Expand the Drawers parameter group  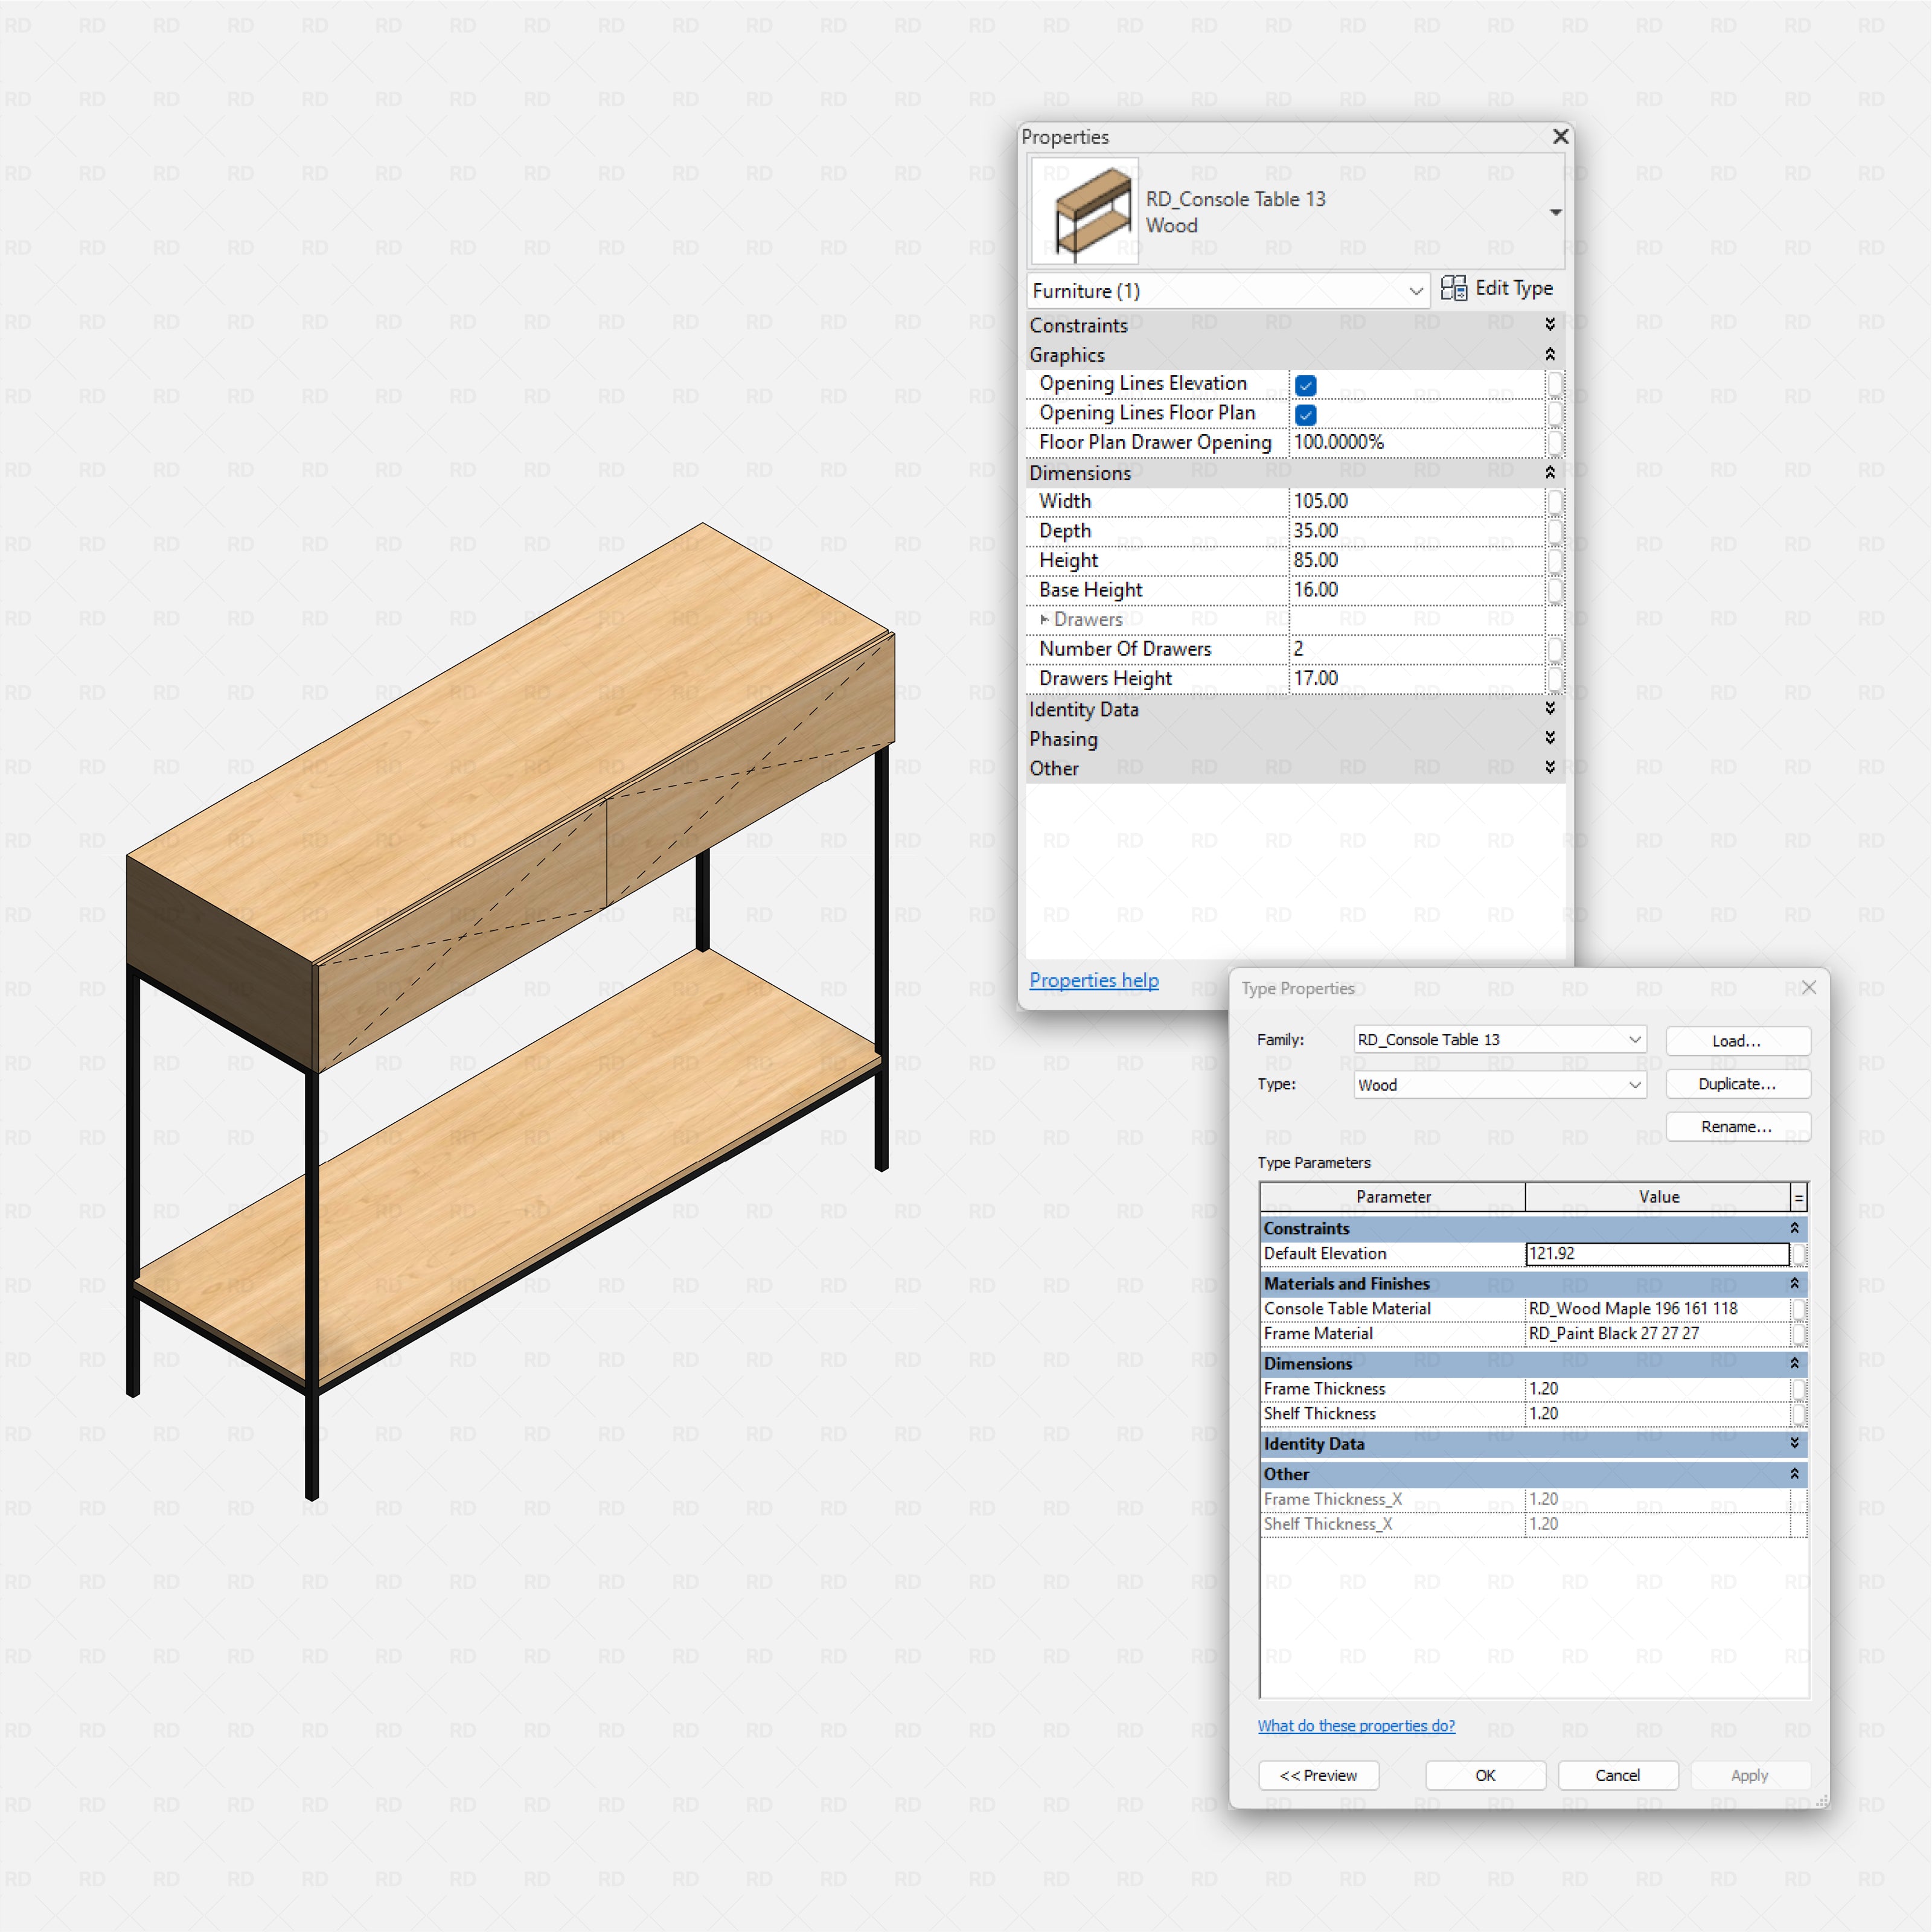click(1044, 620)
